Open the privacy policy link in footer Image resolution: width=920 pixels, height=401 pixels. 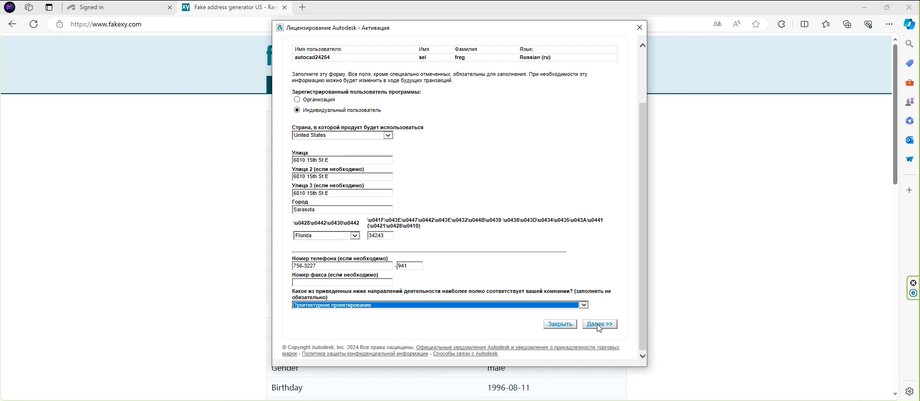(365, 353)
